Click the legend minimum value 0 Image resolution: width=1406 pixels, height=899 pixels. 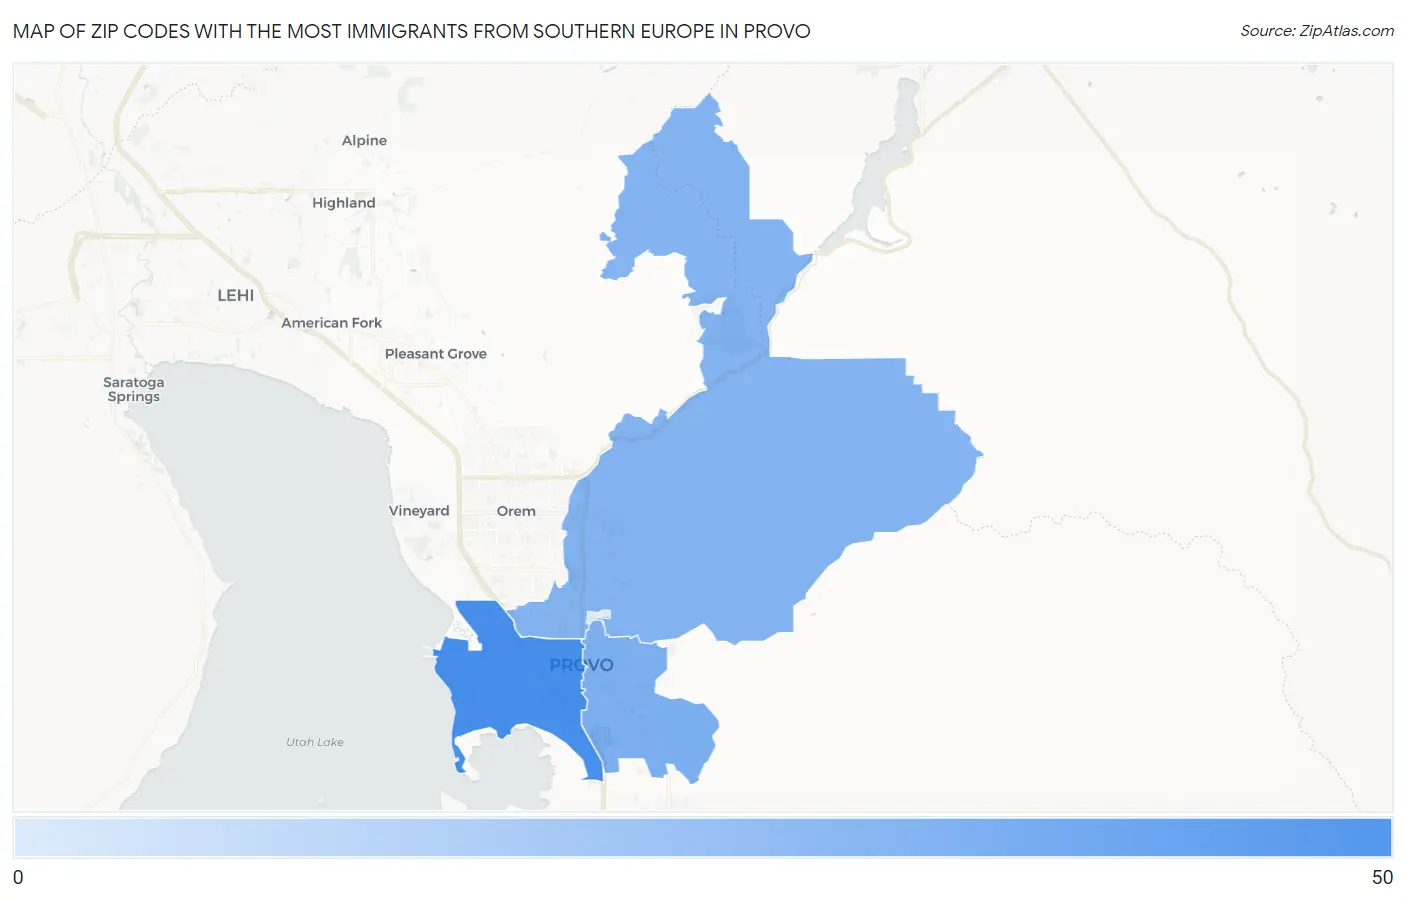(18, 877)
